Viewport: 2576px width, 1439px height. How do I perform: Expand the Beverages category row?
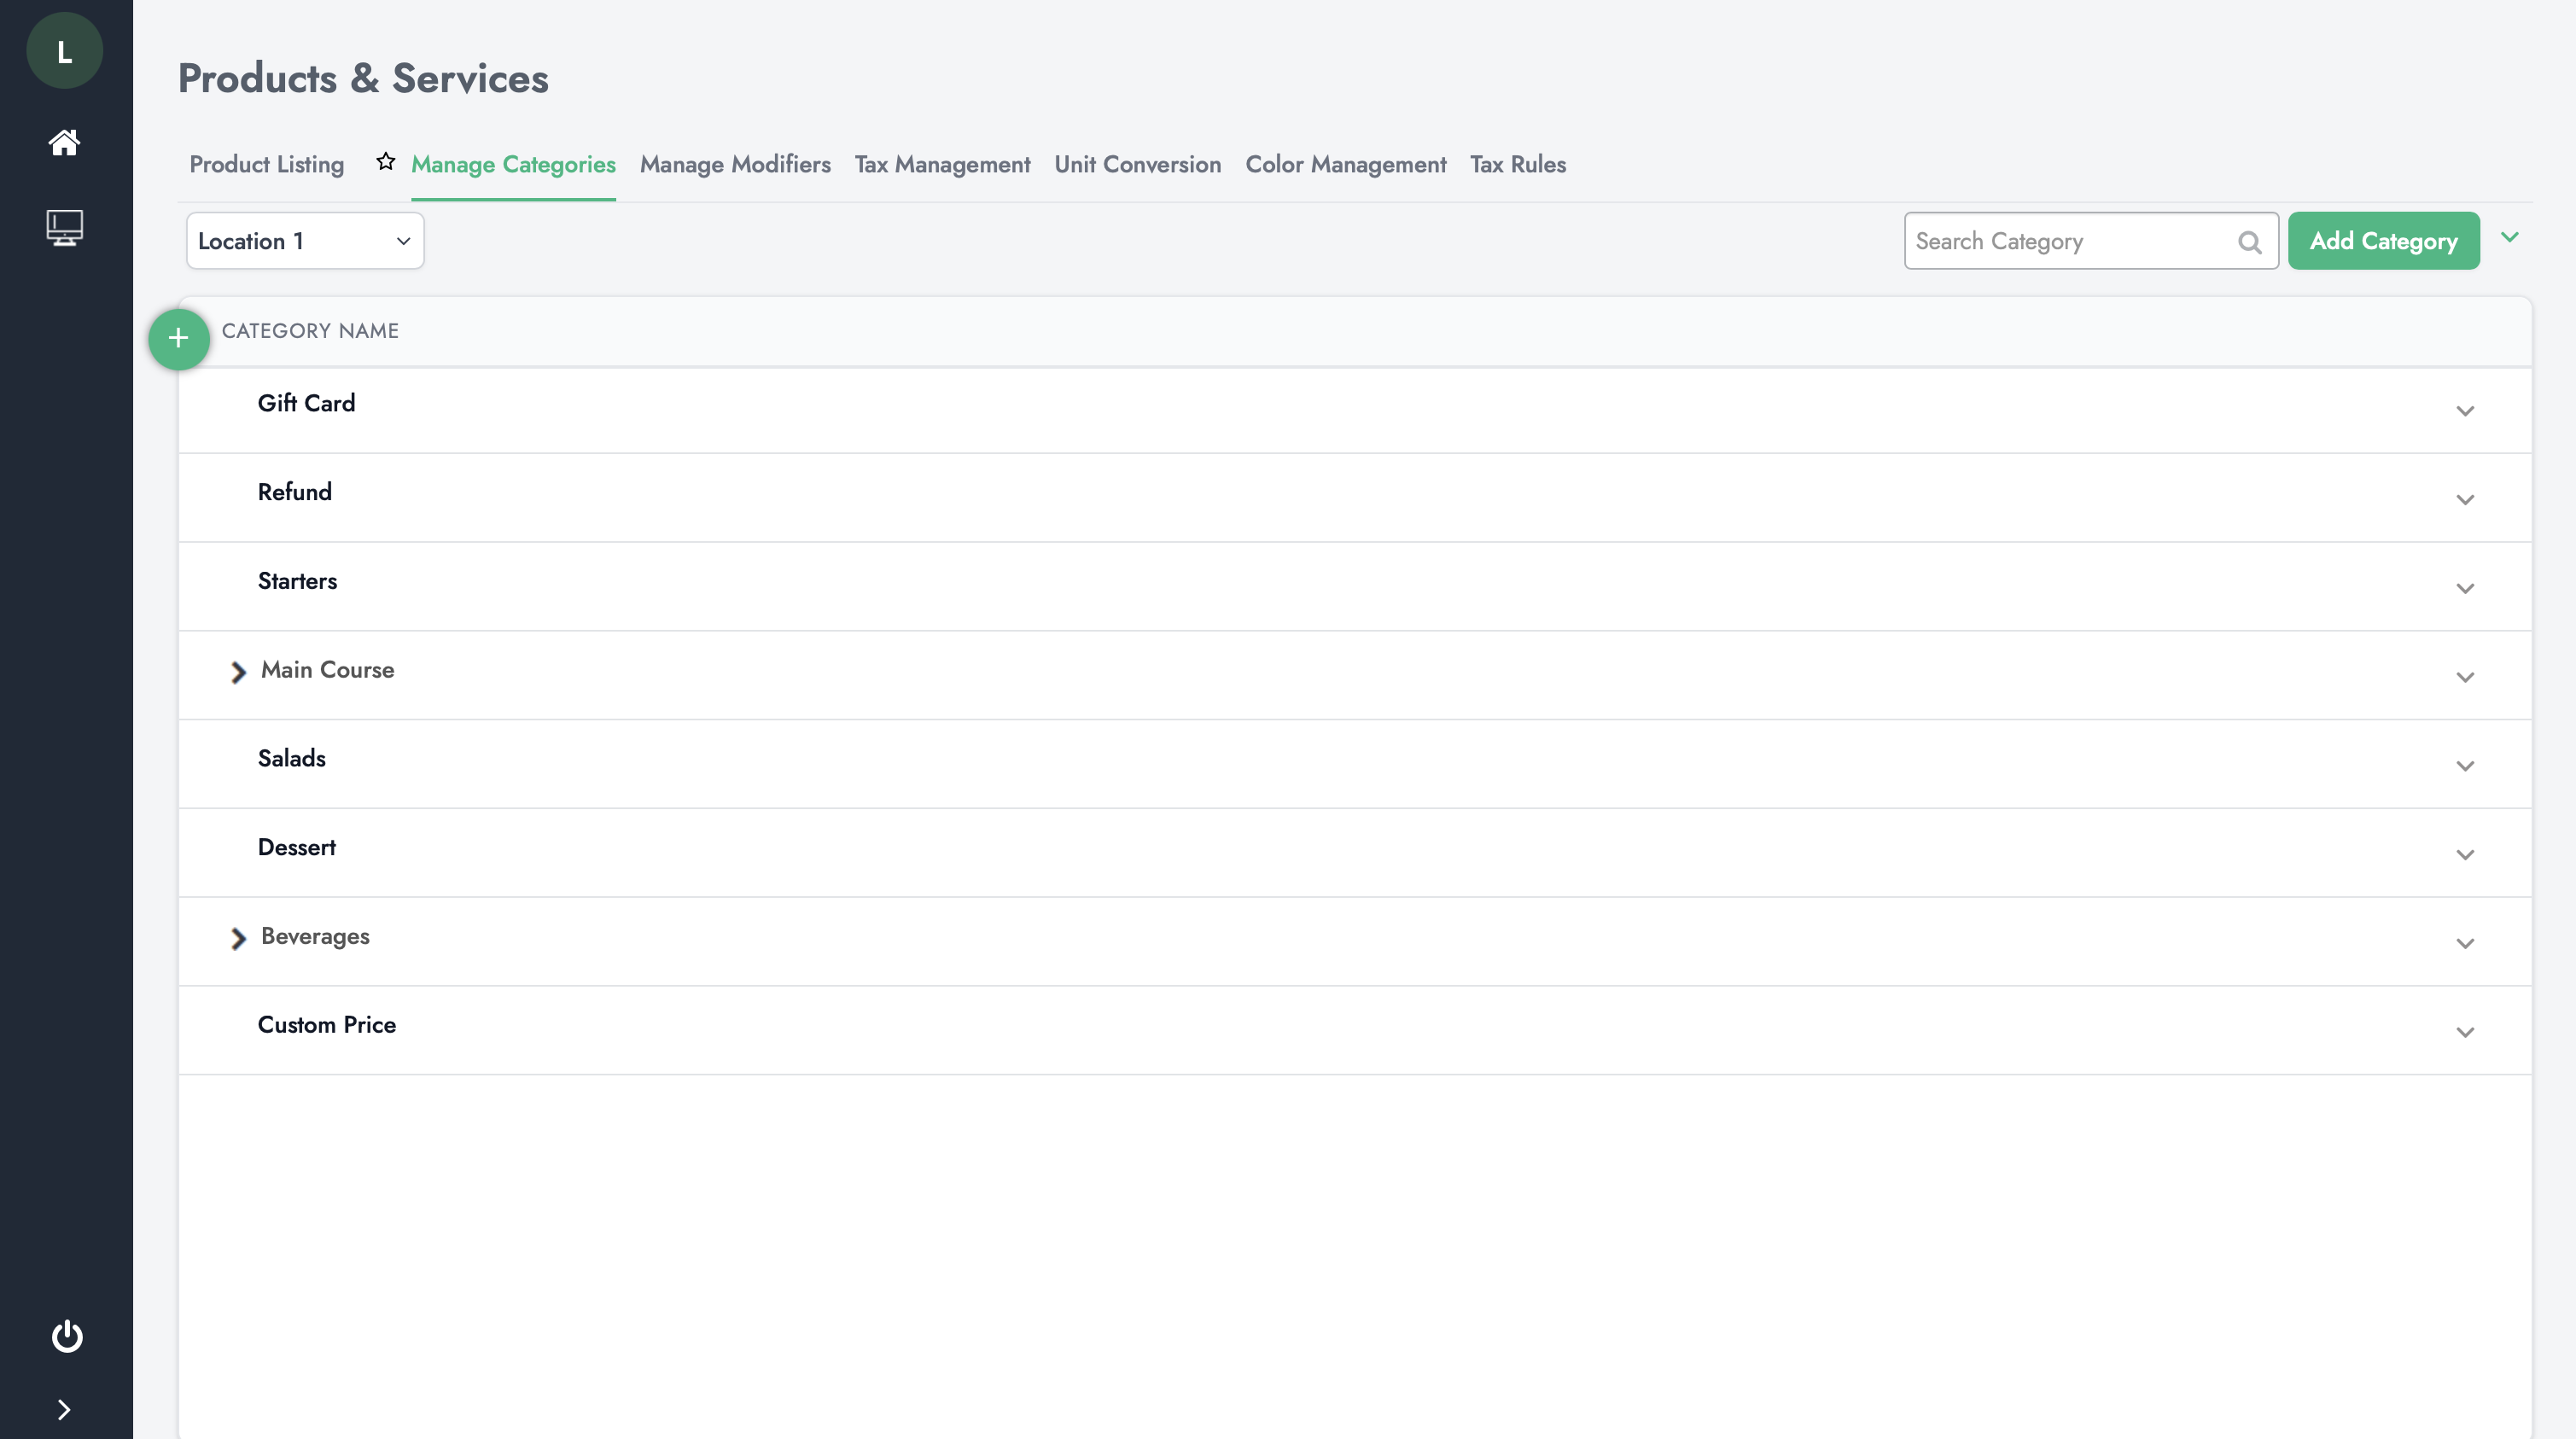point(236,936)
